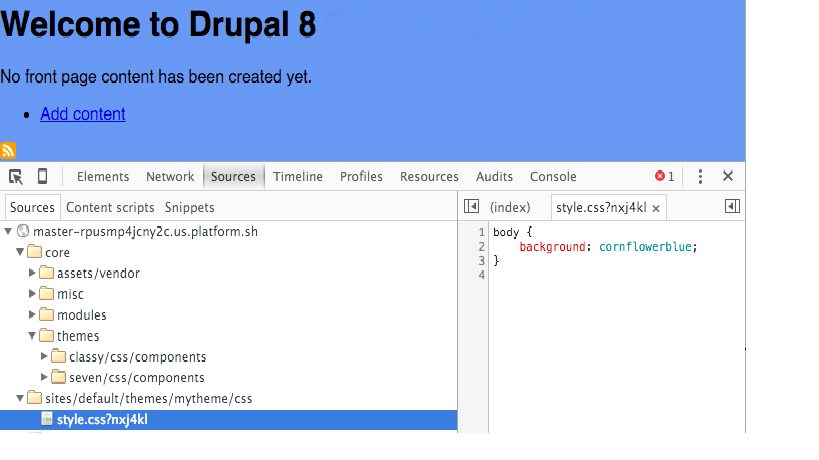Click the domain globe icon in tree
The width and height of the screenshot is (819, 460).
tap(23, 231)
